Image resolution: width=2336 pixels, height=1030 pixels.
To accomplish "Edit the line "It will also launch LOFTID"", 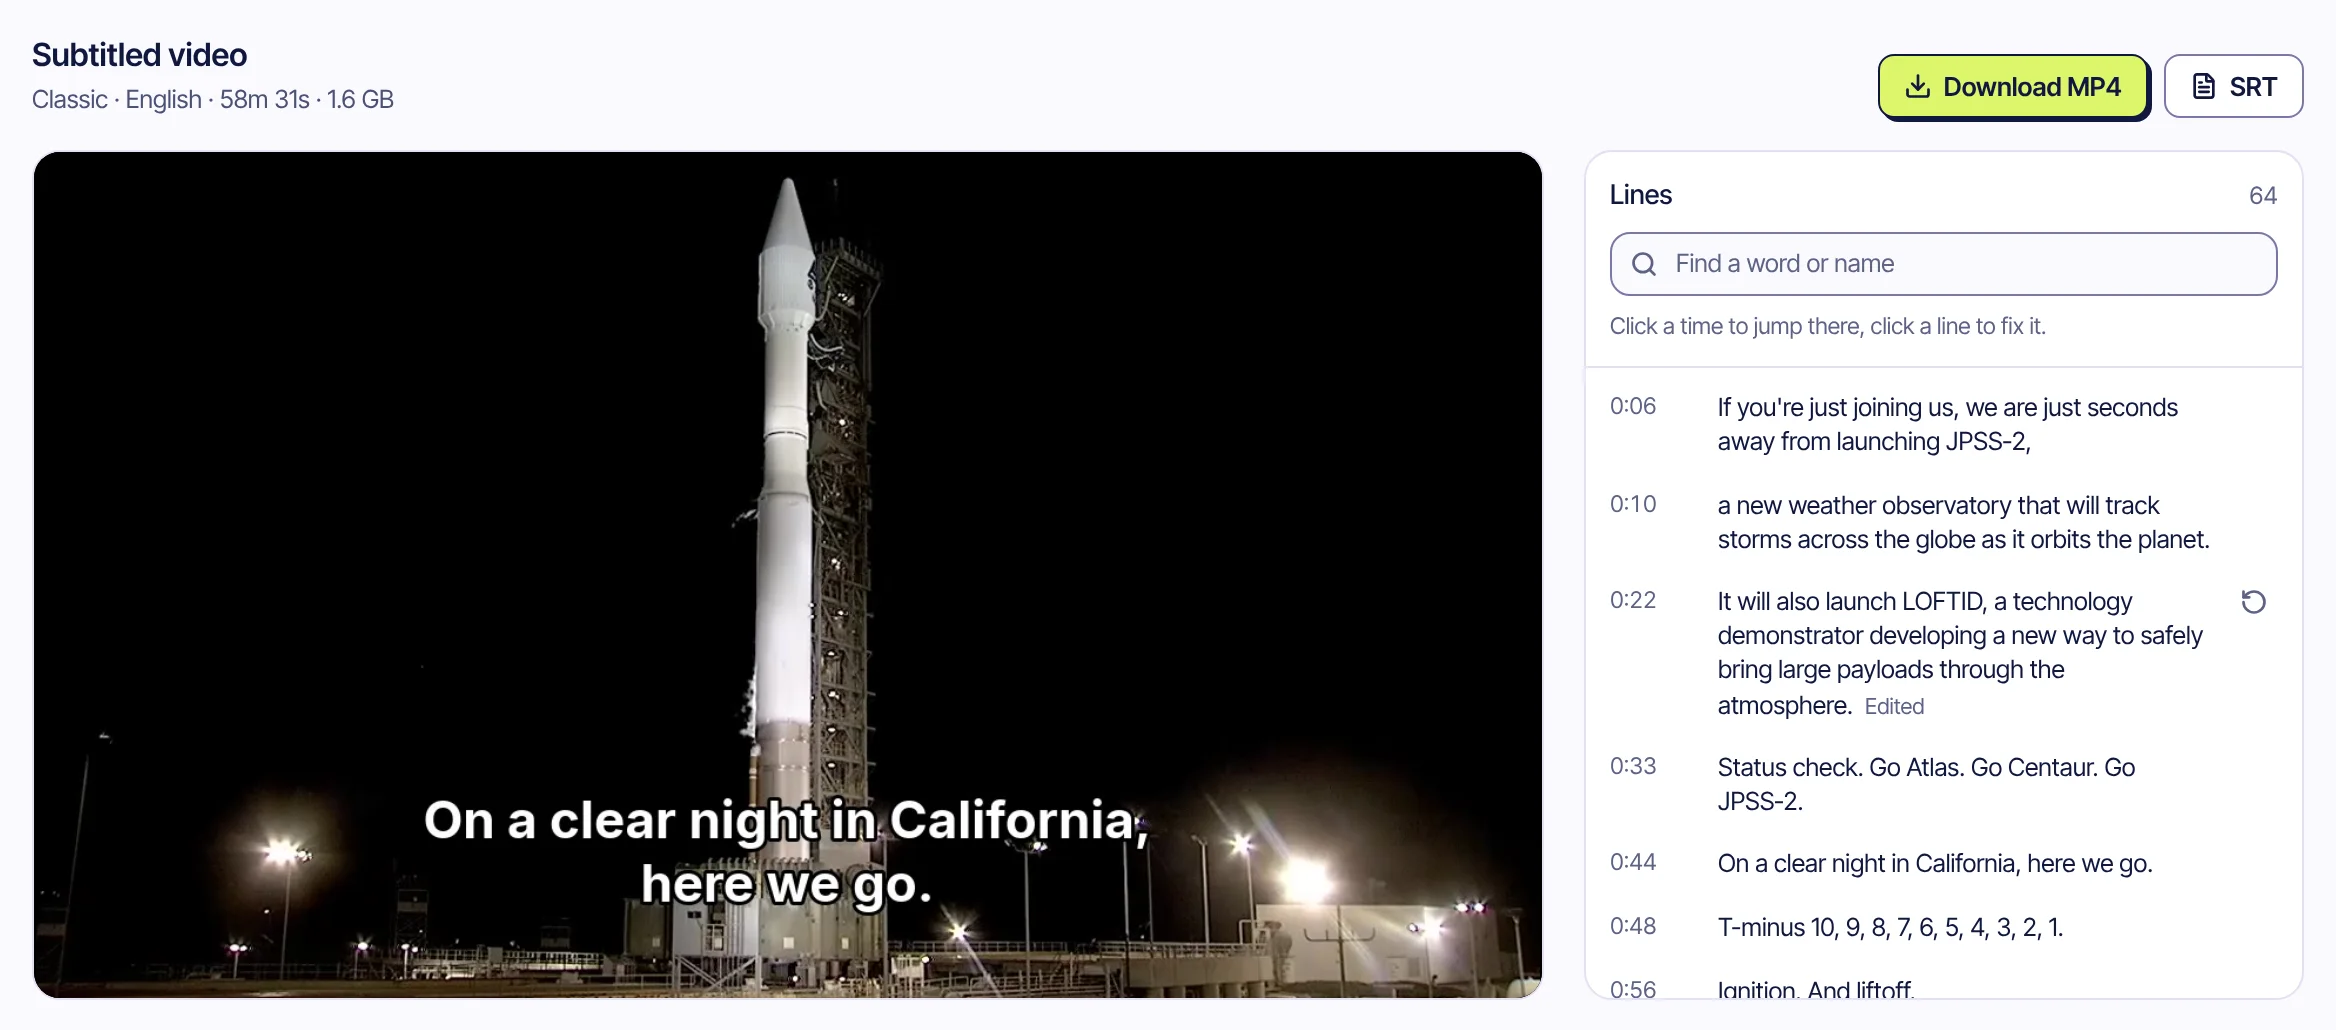I will [1960, 653].
